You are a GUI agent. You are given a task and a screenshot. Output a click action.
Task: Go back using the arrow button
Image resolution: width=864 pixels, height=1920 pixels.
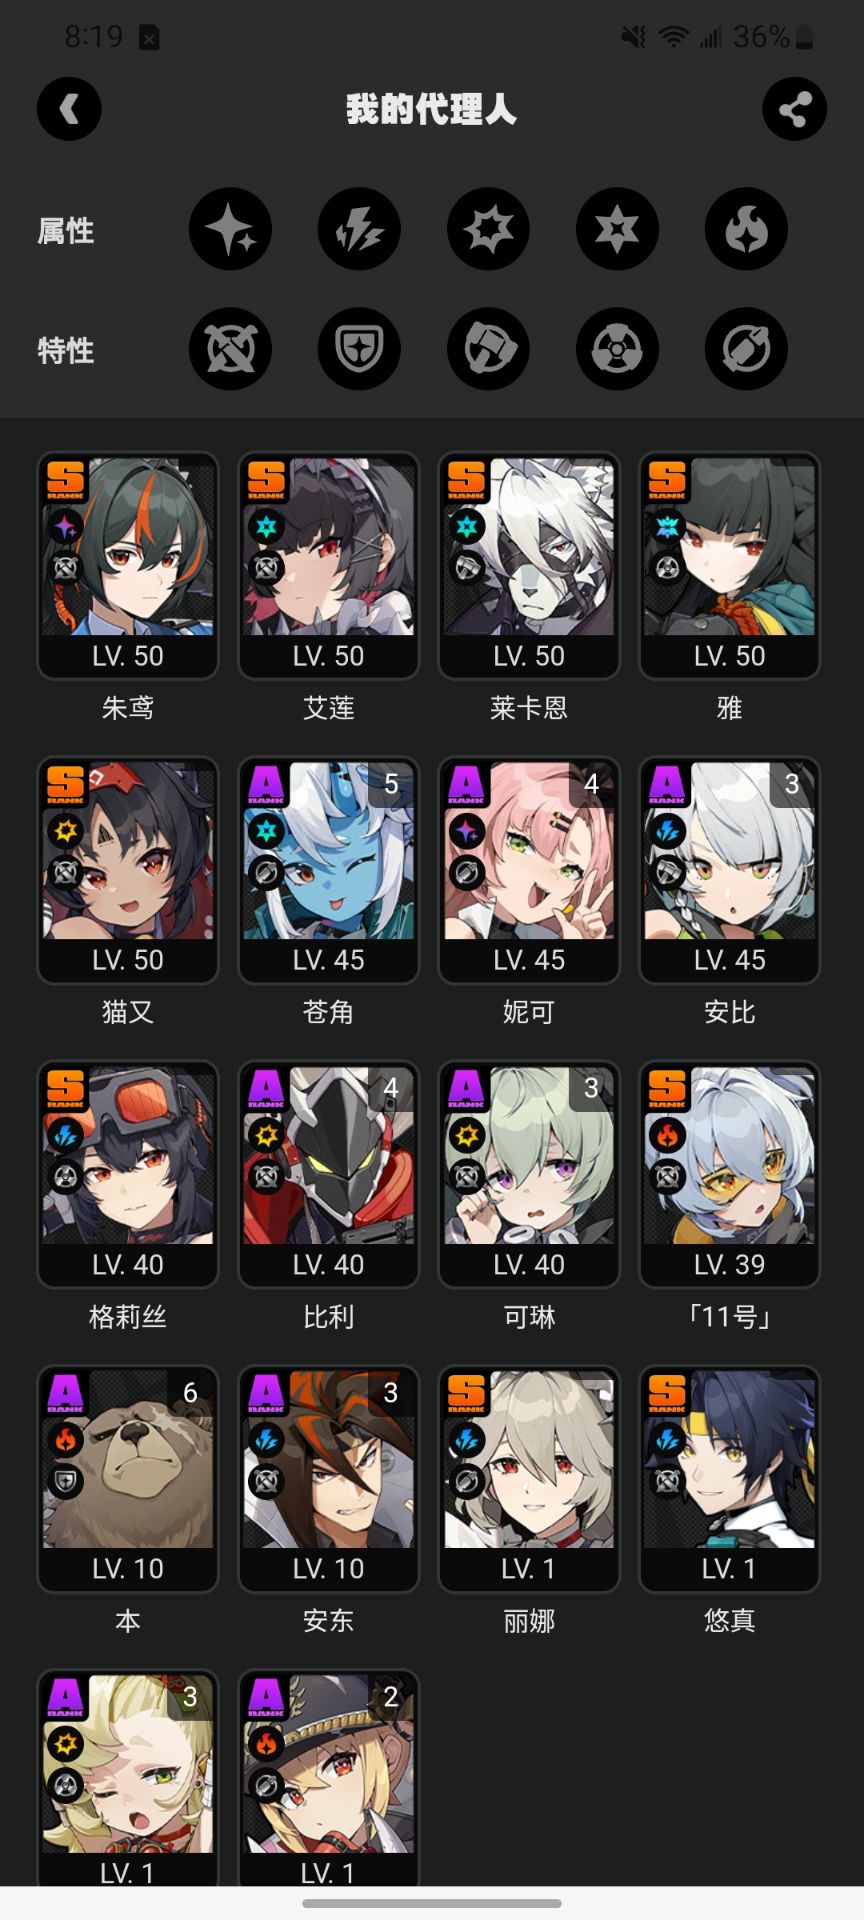coord(69,109)
